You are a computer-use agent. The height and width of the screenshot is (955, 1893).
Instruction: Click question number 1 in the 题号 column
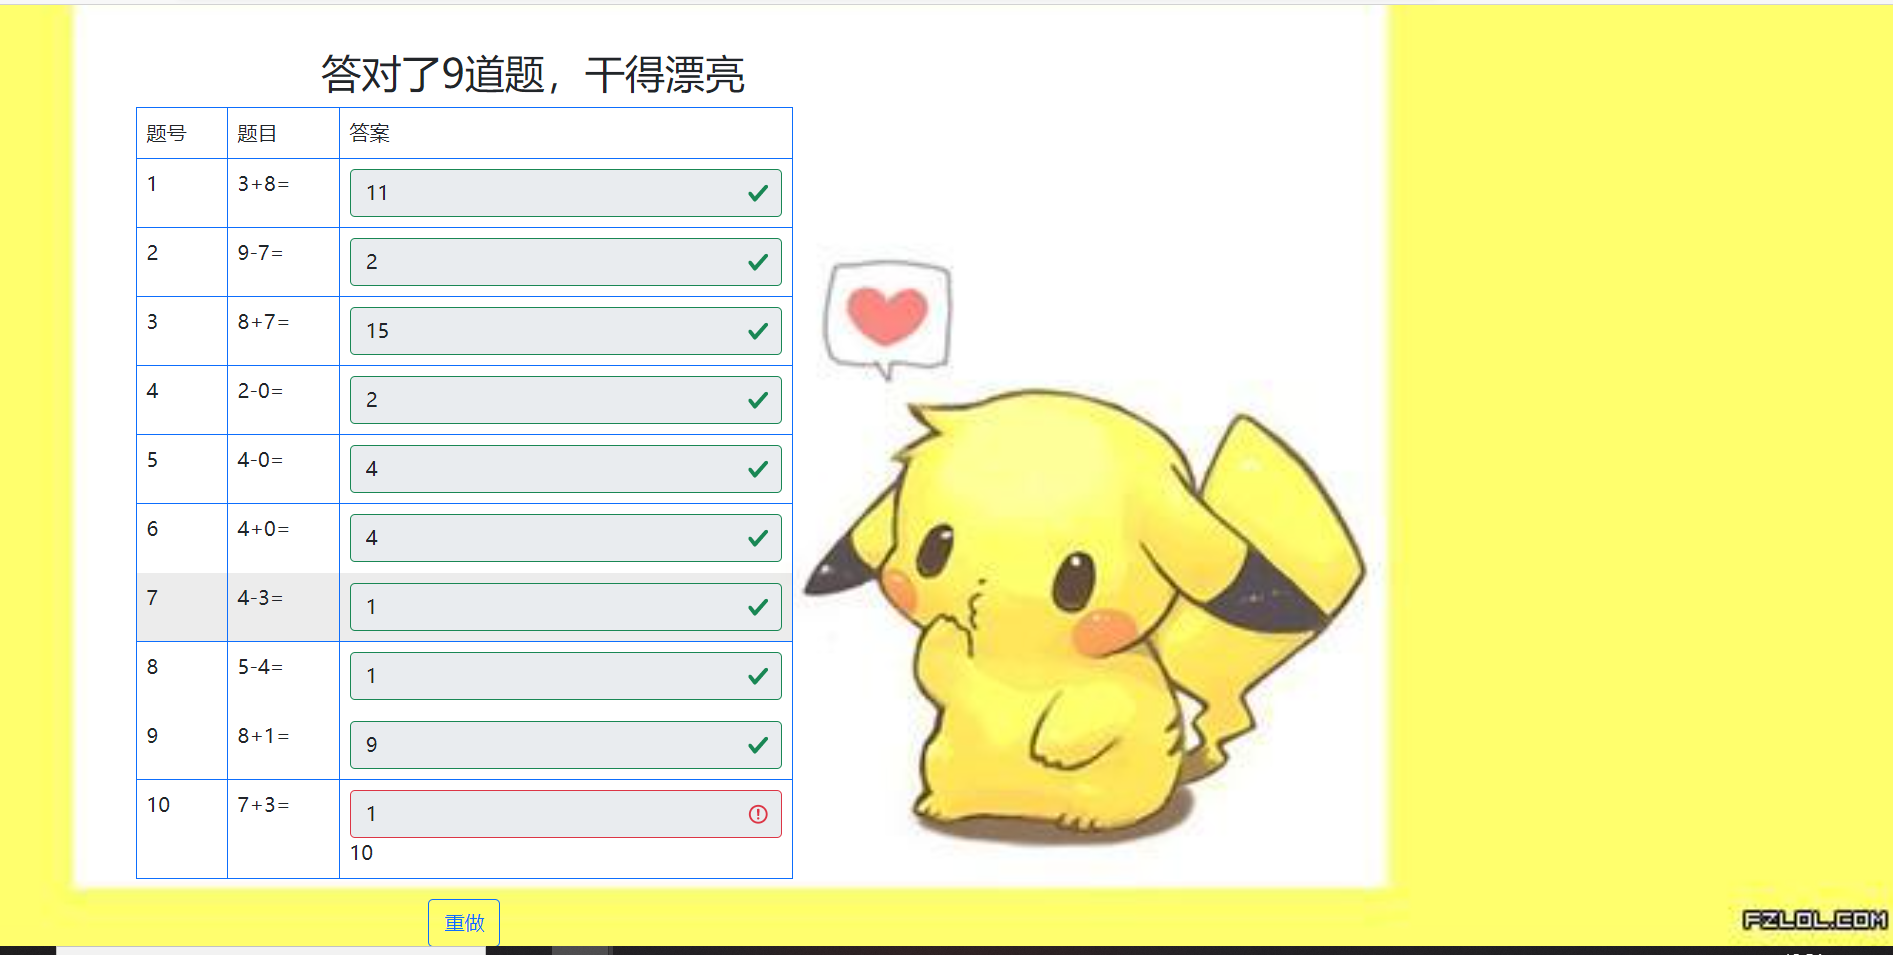click(x=152, y=184)
